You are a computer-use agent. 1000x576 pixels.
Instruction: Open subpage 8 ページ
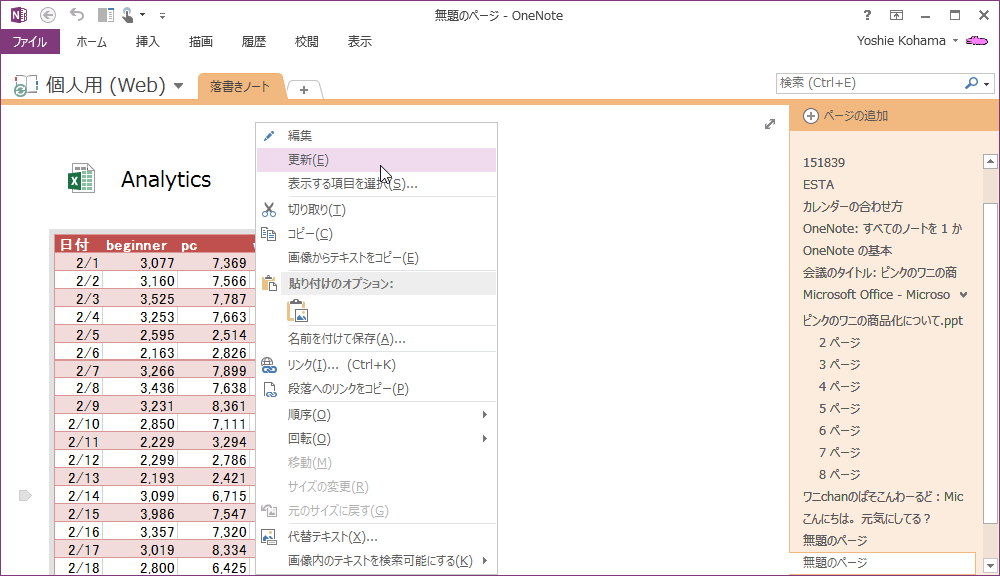click(x=839, y=475)
